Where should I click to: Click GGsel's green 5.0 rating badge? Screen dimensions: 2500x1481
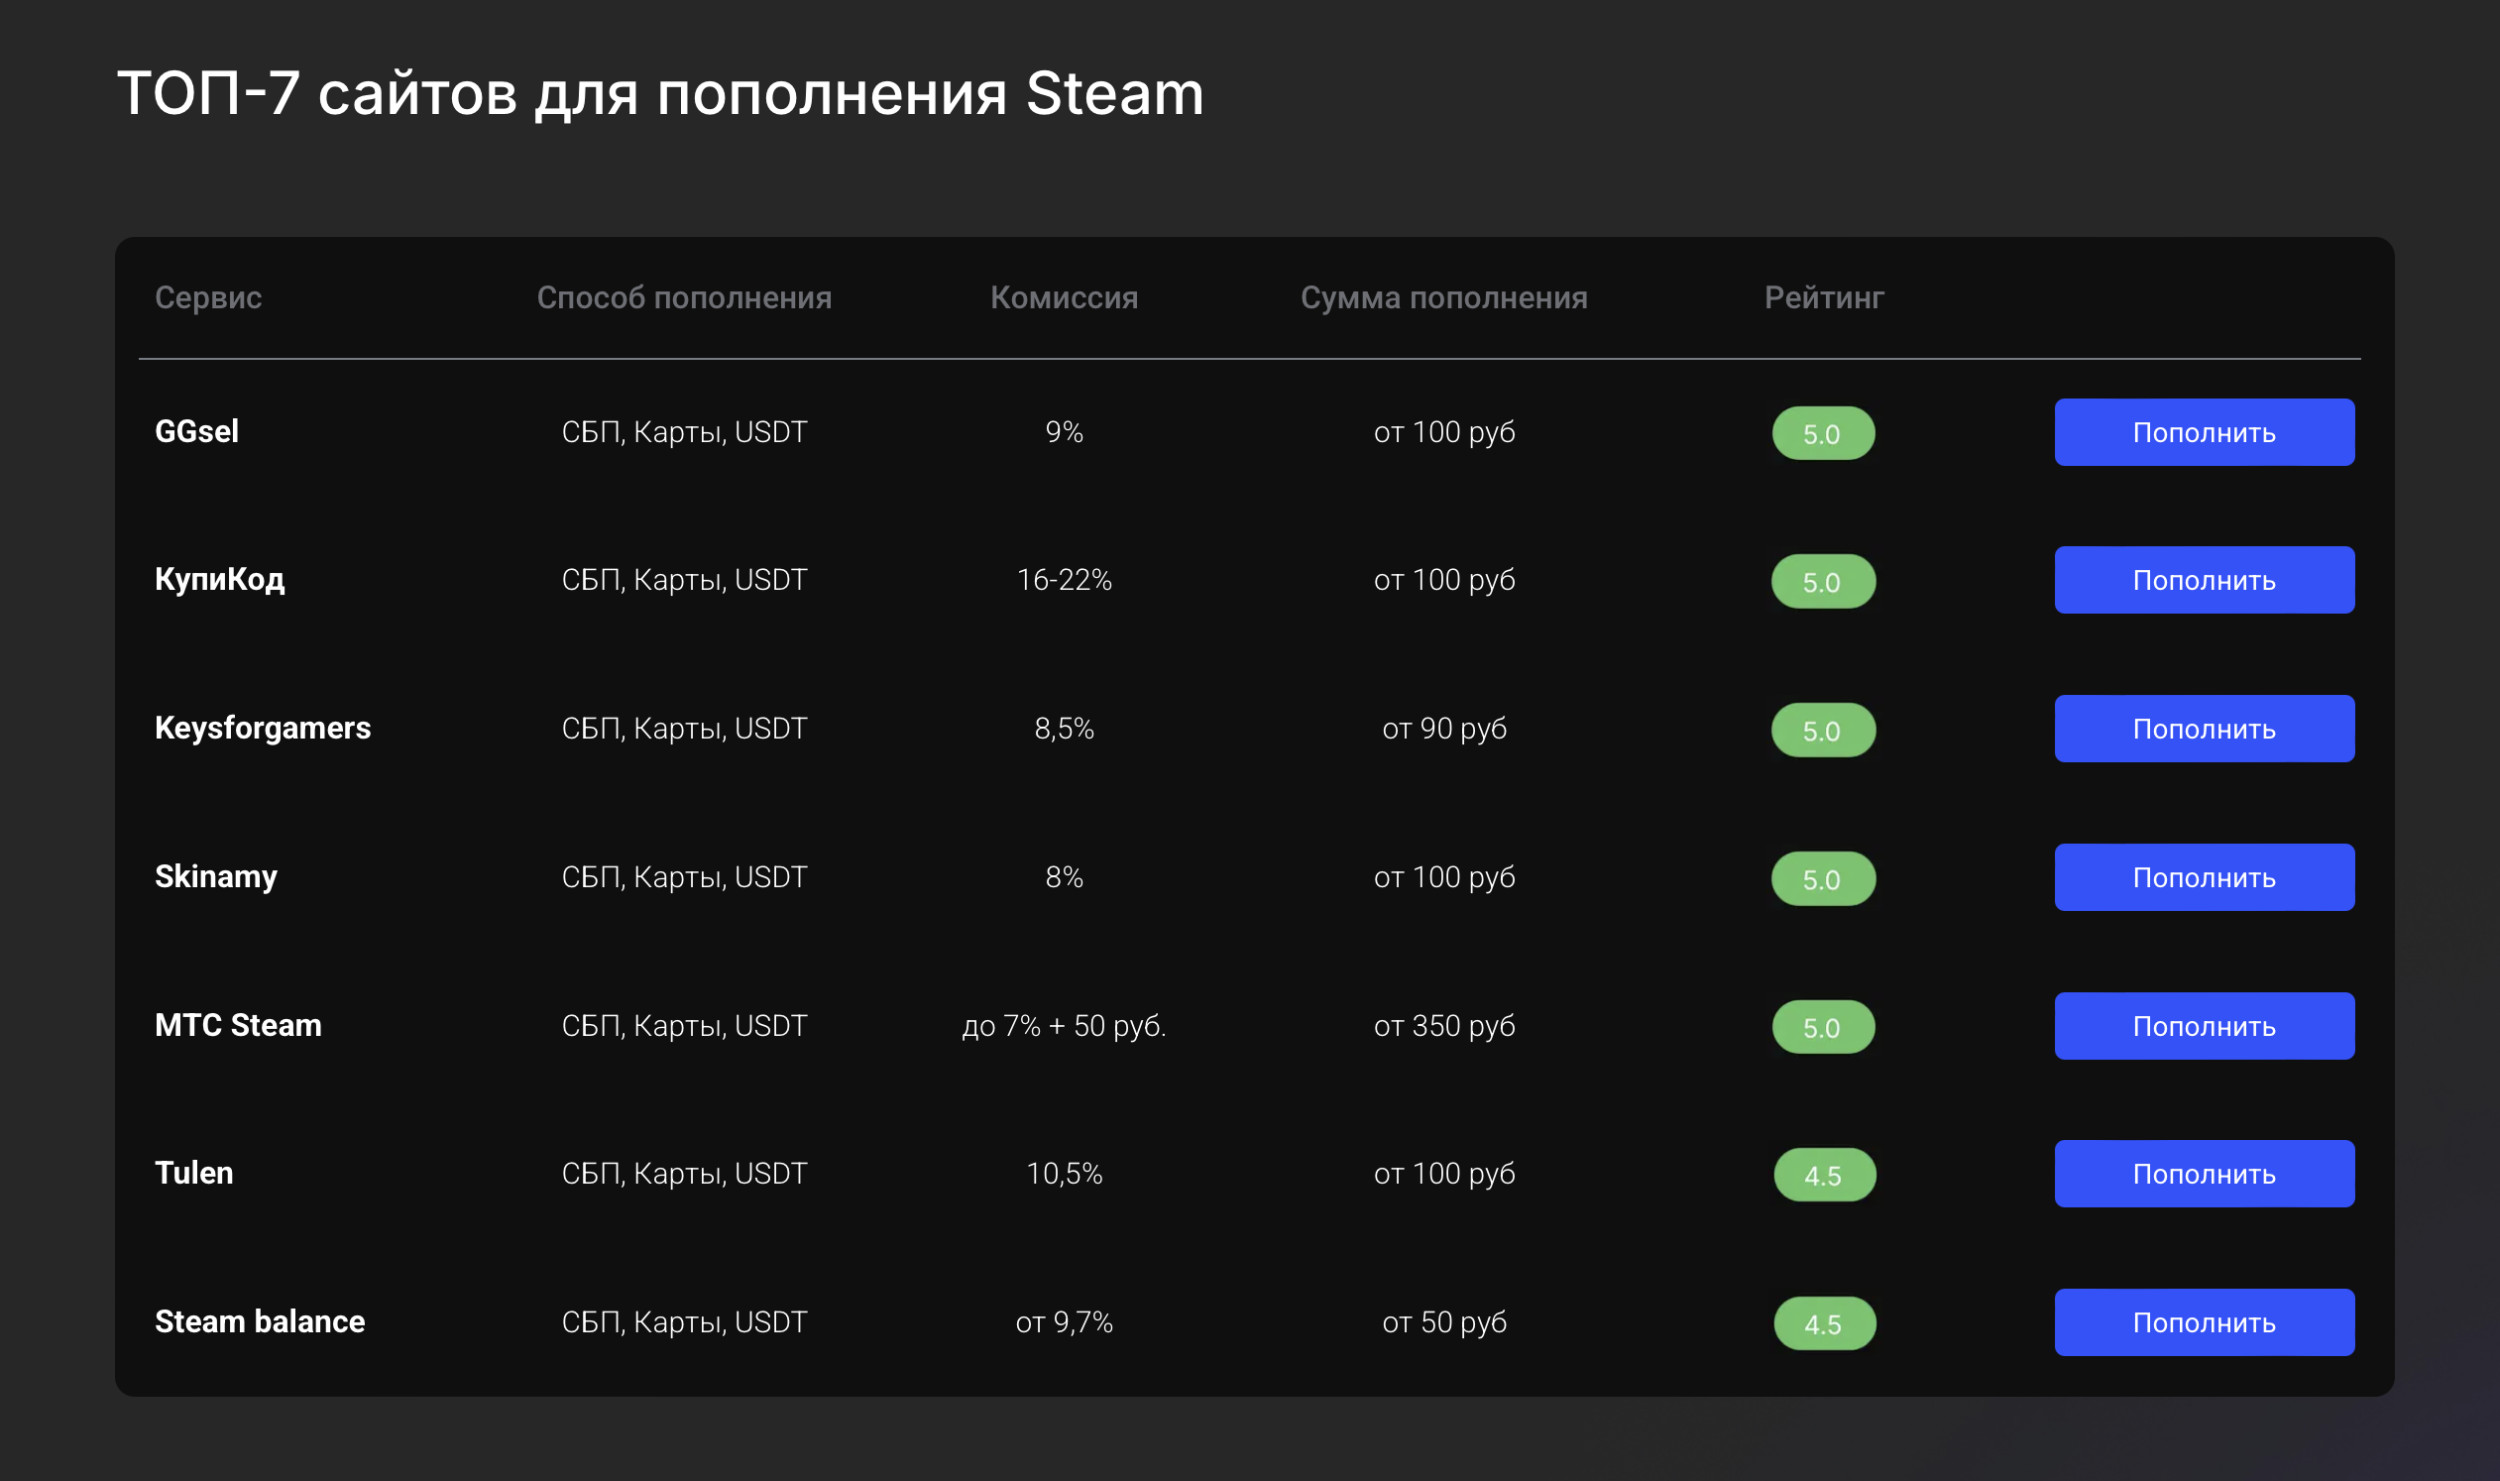1823,433
